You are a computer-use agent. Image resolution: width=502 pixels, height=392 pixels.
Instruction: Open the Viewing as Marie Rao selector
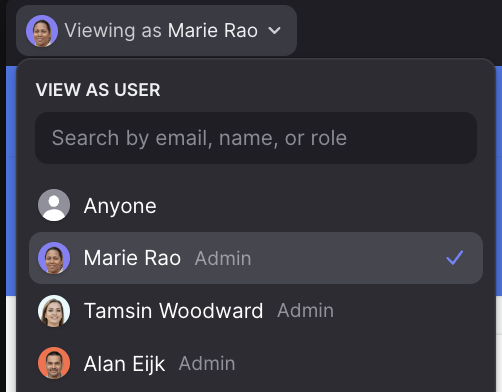(x=156, y=31)
